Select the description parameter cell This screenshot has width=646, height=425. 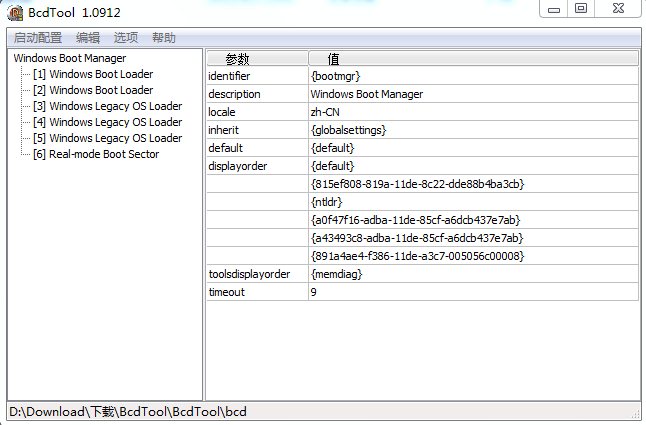click(257, 94)
